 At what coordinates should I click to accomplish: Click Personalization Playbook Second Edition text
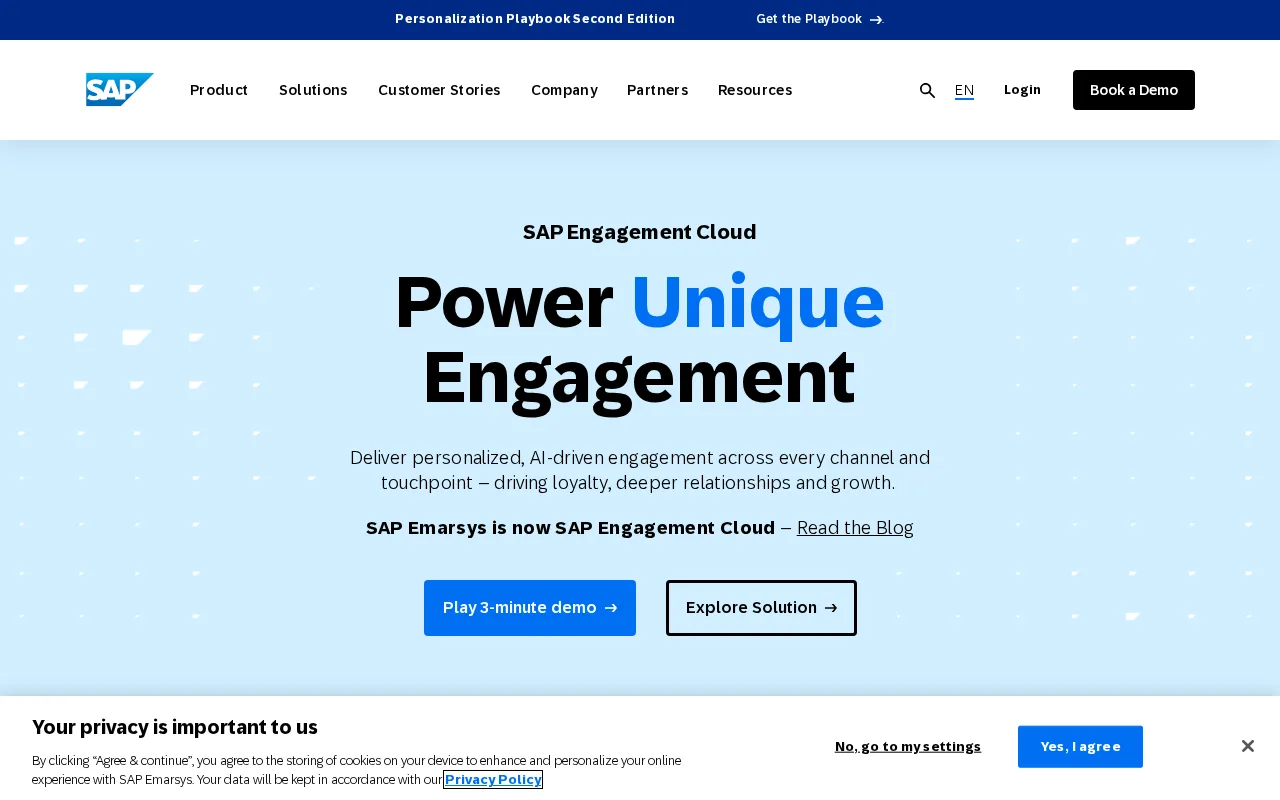tap(535, 19)
